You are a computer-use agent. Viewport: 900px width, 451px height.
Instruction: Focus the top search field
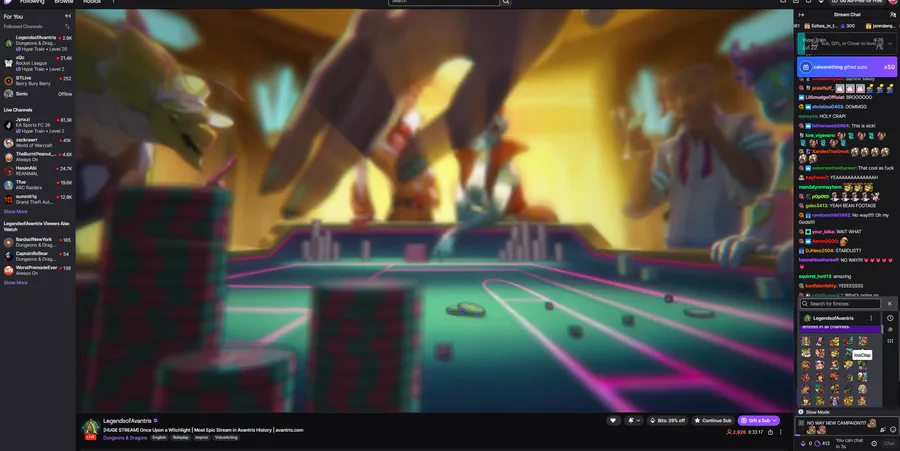pyautogui.click(x=444, y=2)
